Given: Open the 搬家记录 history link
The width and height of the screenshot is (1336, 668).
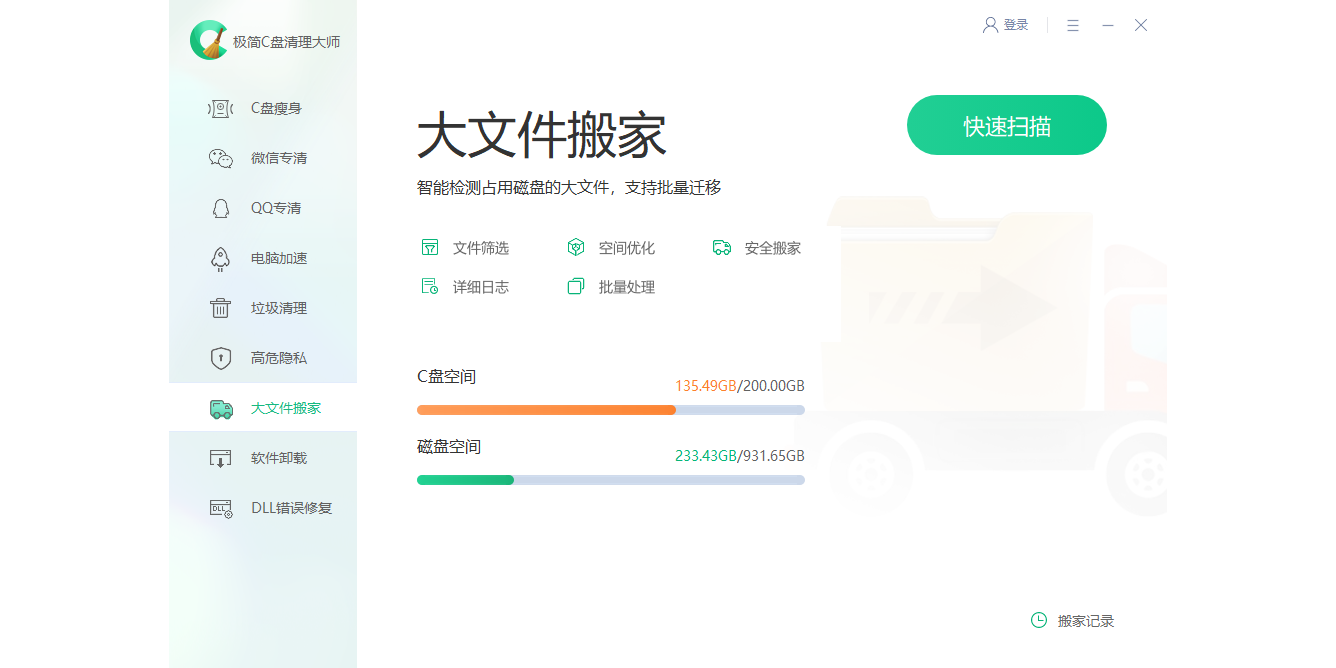Looking at the screenshot, I should pyautogui.click(x=1086, y=621).
